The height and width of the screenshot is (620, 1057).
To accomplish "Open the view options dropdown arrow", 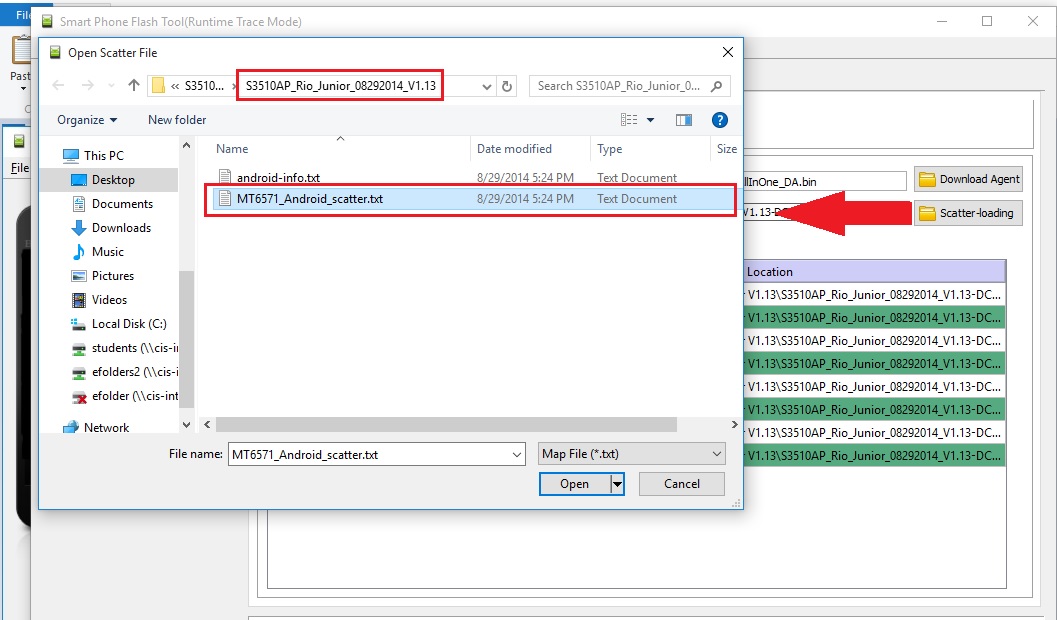I will click(x=651, y=120).
